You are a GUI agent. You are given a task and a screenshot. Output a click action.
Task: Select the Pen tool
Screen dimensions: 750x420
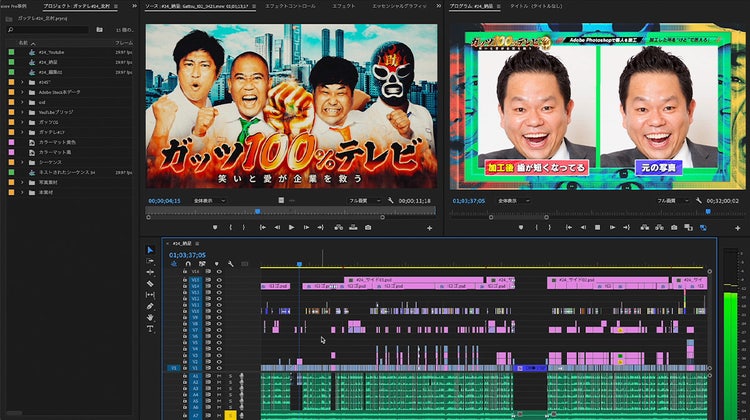click(x=150, y=306)
